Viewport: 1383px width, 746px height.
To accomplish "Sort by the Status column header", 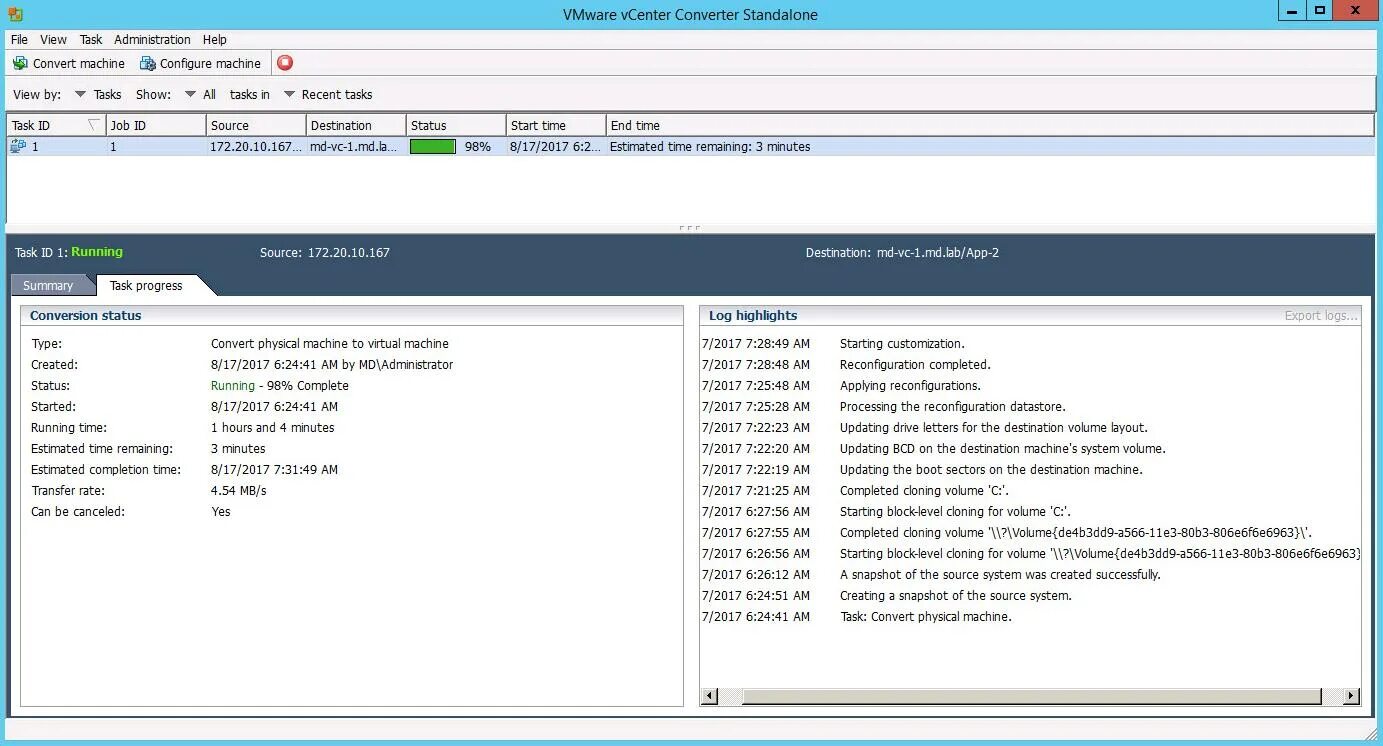I will [x=456, y=125].
